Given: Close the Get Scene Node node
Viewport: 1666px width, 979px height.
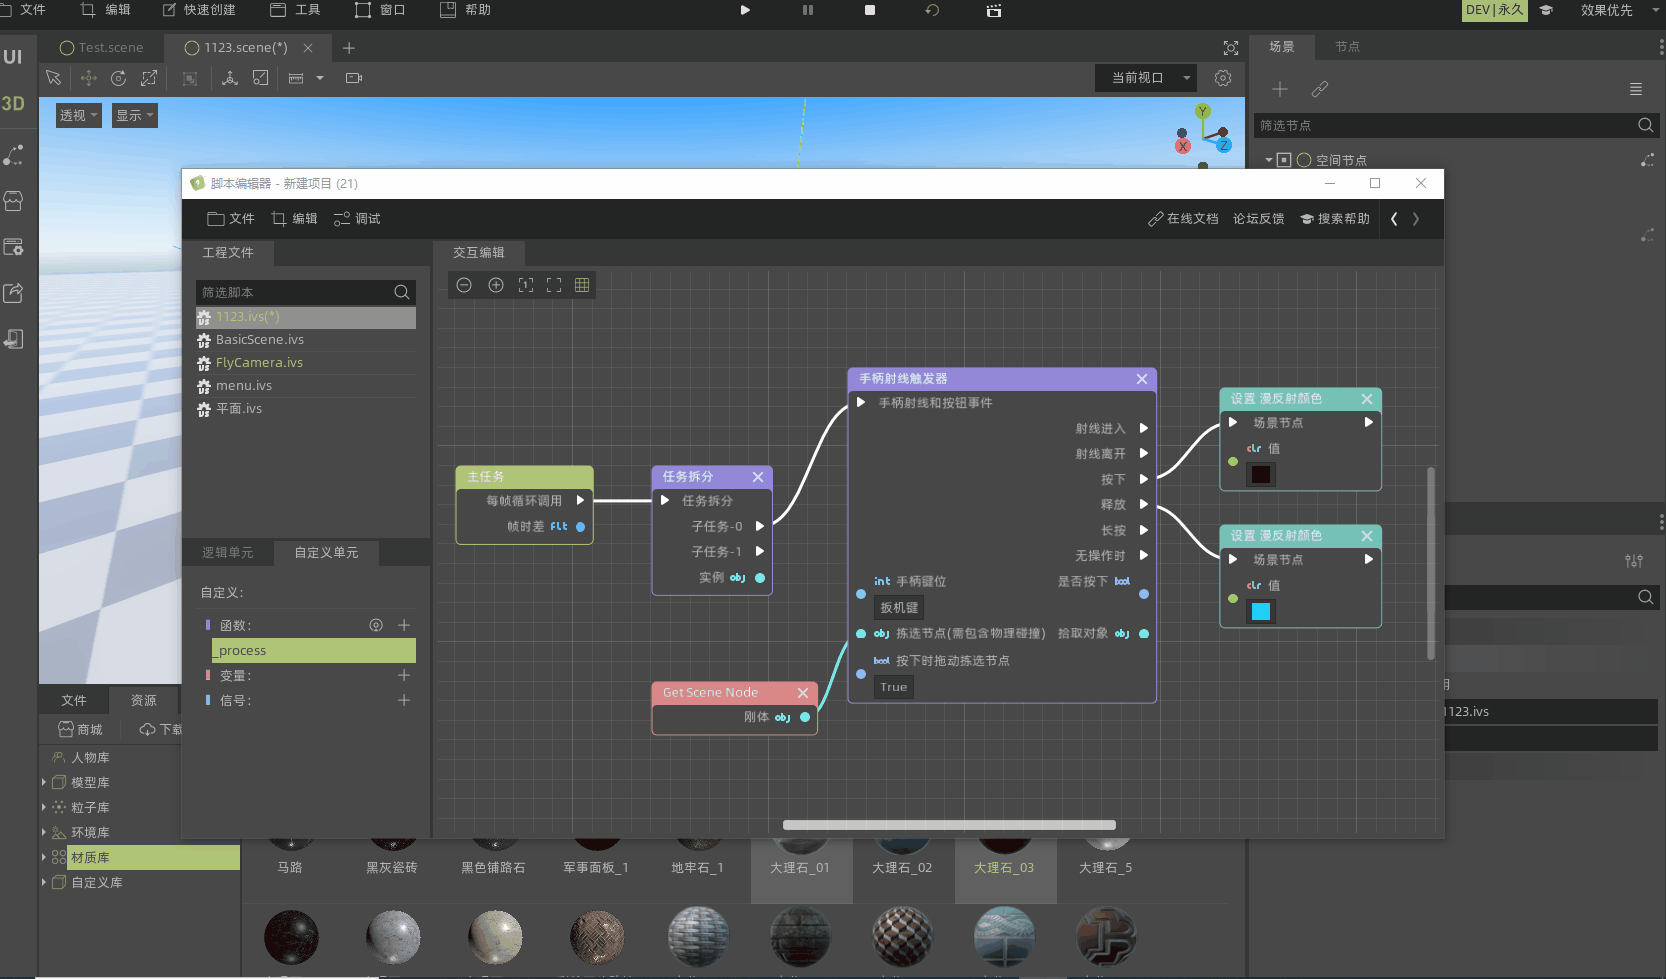Looking at the screenshot, I should 803,693.
